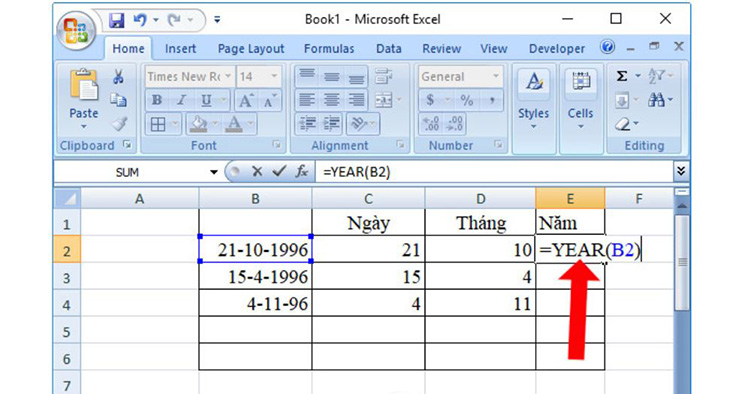Switch to the Formulas tab
The height and width of the screenshot is (394, 750).
329,49
